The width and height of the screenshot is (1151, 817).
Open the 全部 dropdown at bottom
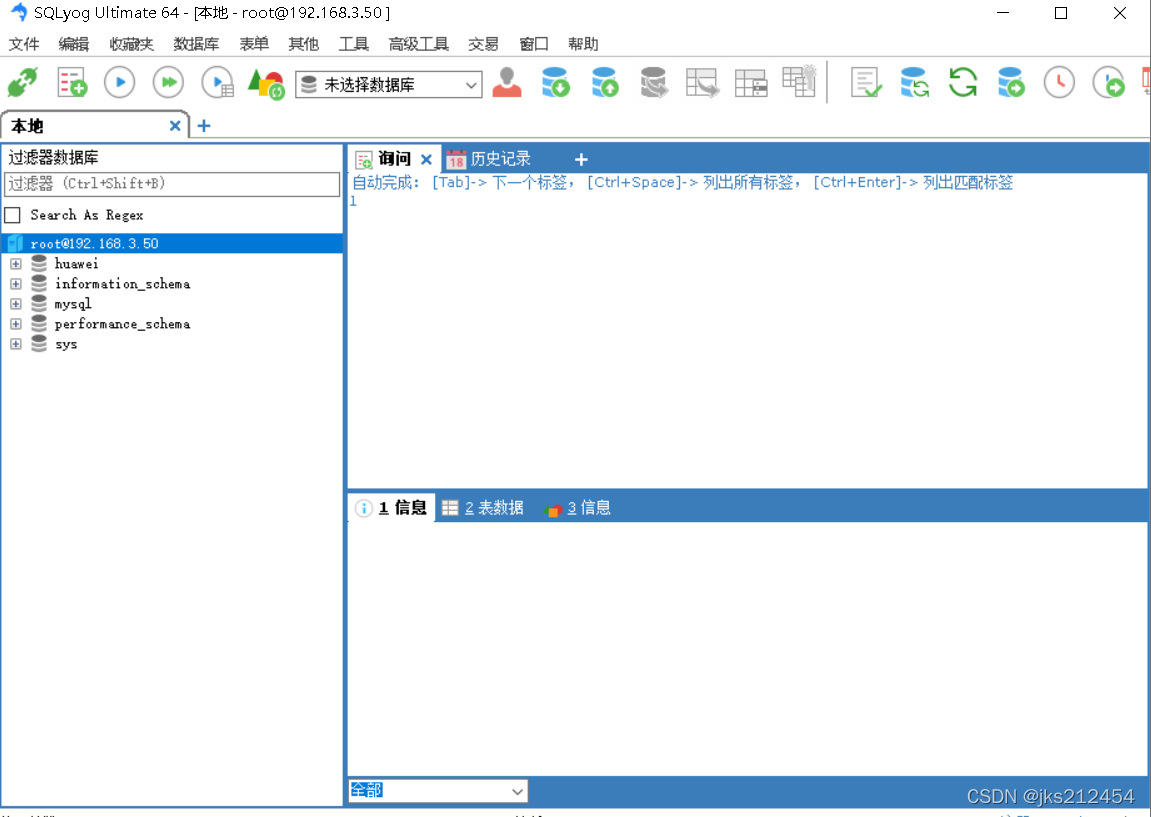[437, 791]
